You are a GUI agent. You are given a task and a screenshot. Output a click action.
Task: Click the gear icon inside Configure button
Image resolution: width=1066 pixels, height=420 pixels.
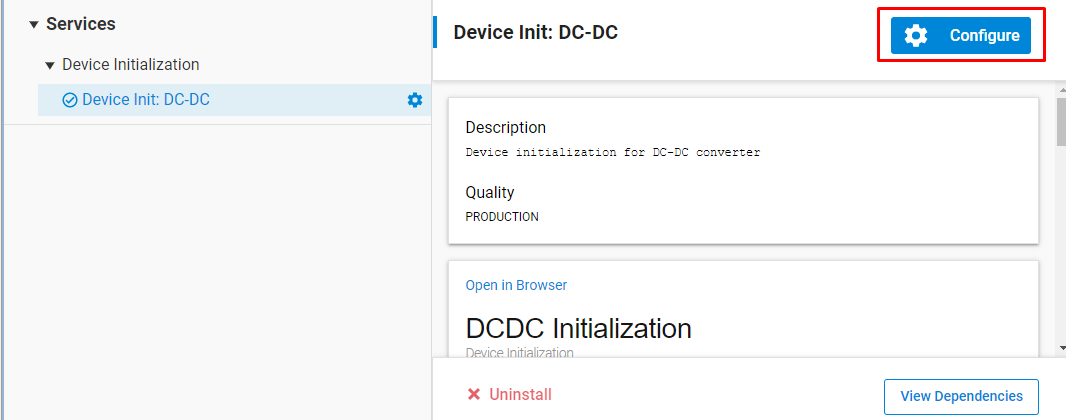[915, 36]
